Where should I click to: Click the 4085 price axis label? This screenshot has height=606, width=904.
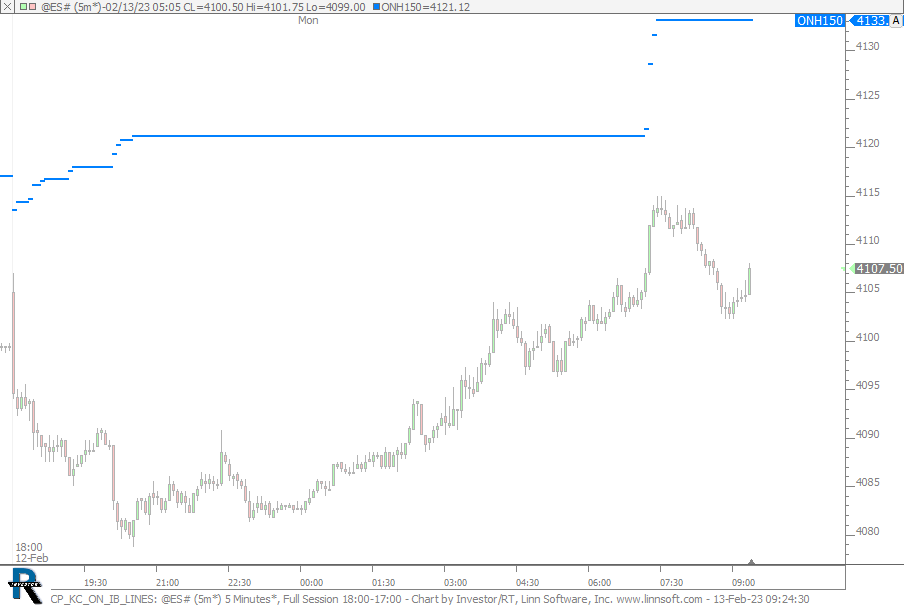click(x=868, y=482)
